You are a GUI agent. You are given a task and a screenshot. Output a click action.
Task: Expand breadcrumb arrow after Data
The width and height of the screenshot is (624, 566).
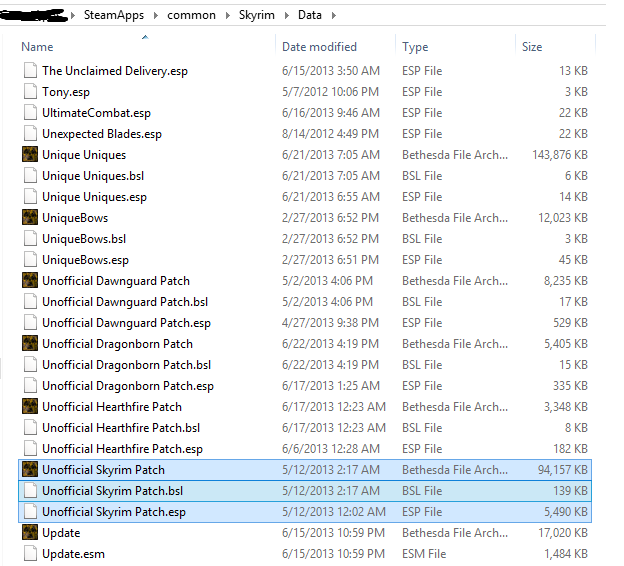coord(333,15)
